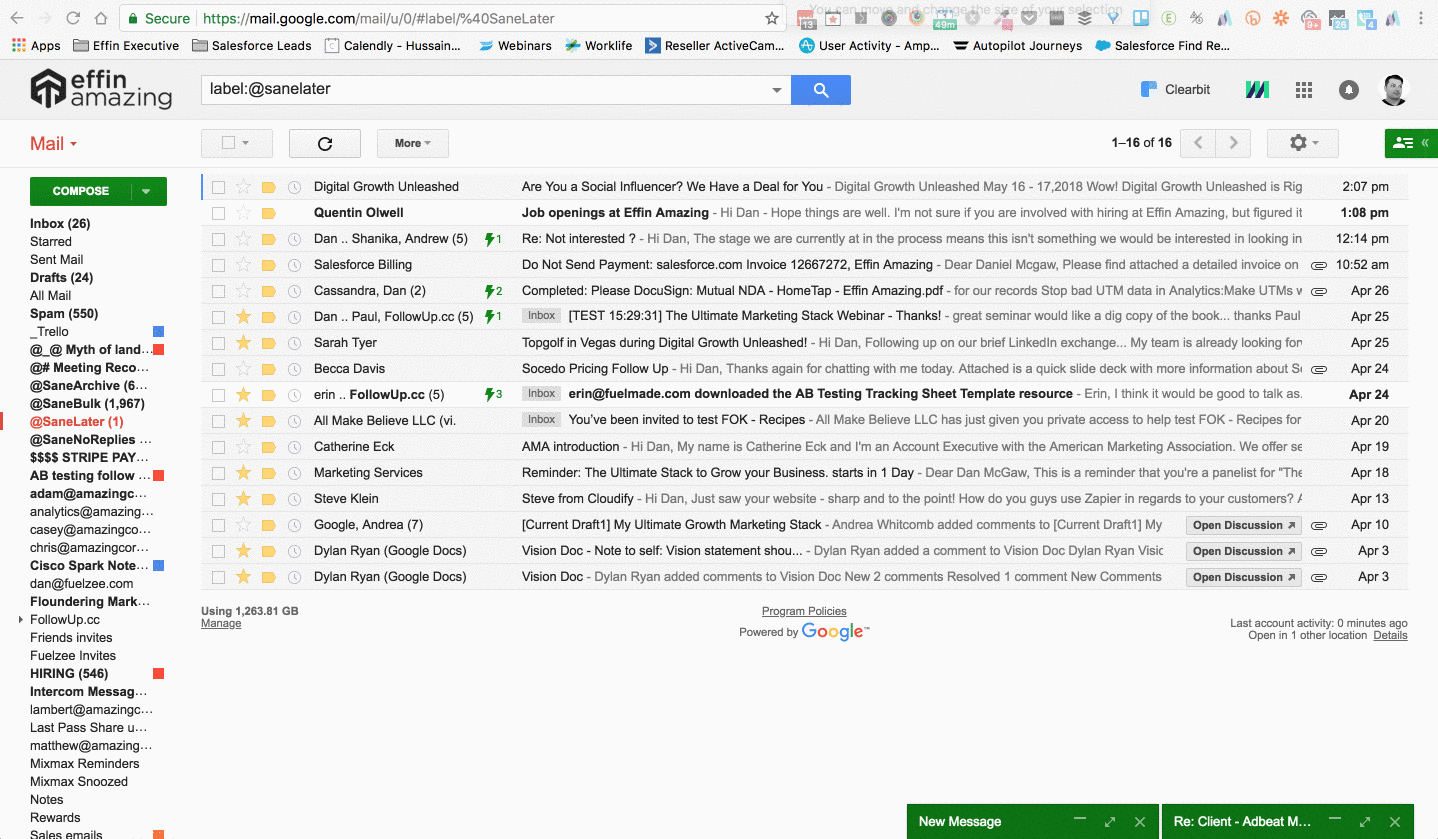Click the label:@sanelater search field

click(x=485, y=89)
